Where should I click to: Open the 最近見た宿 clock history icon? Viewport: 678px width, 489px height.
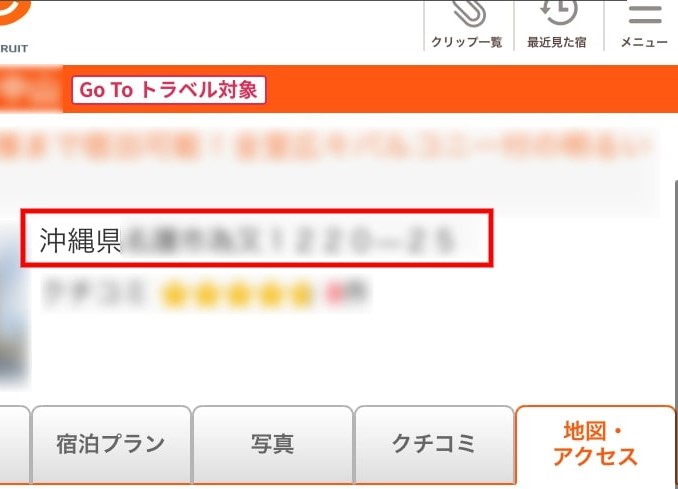(558, 12)
